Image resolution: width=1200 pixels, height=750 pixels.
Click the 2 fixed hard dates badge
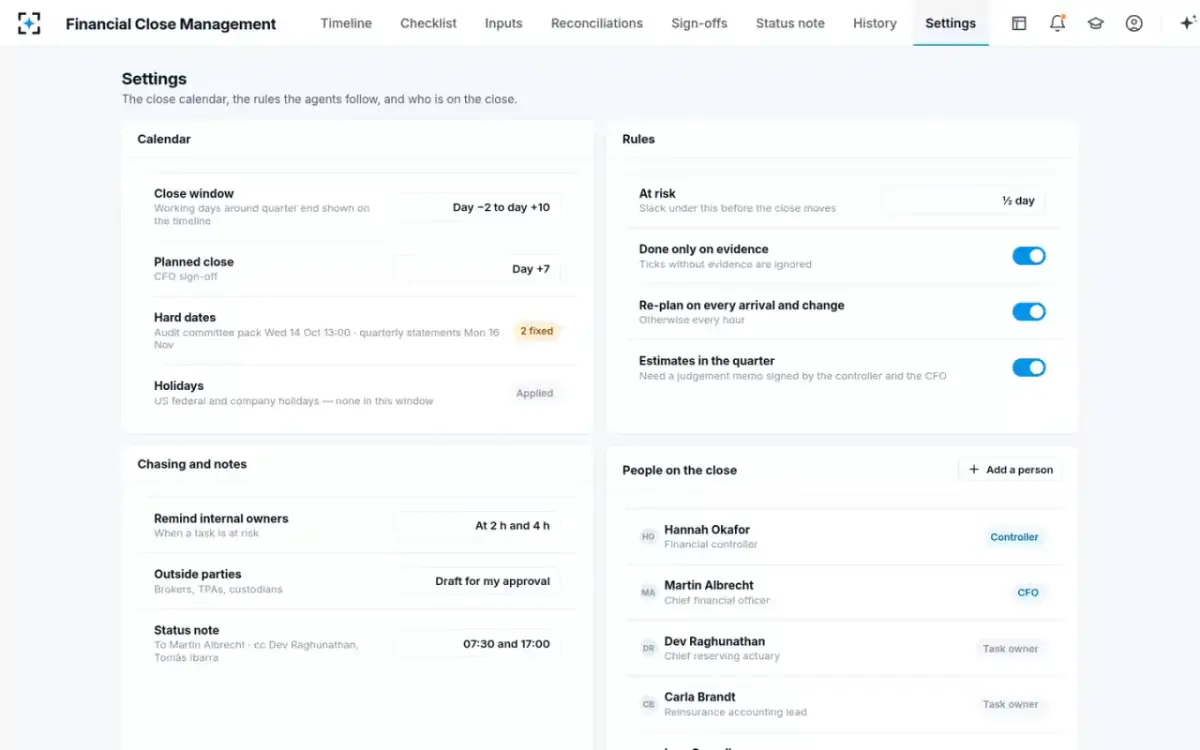point(537,331)
